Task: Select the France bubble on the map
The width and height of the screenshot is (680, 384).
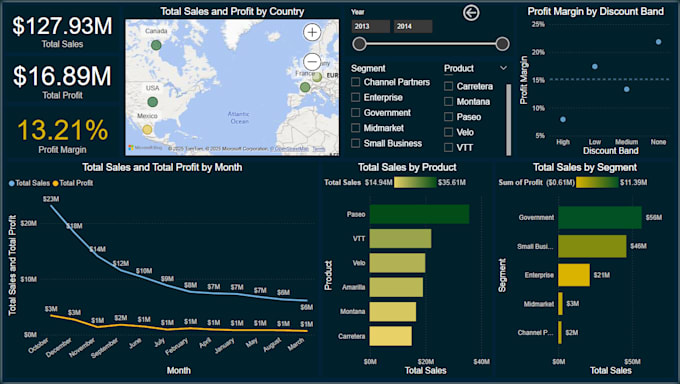Action: [305, 87]
